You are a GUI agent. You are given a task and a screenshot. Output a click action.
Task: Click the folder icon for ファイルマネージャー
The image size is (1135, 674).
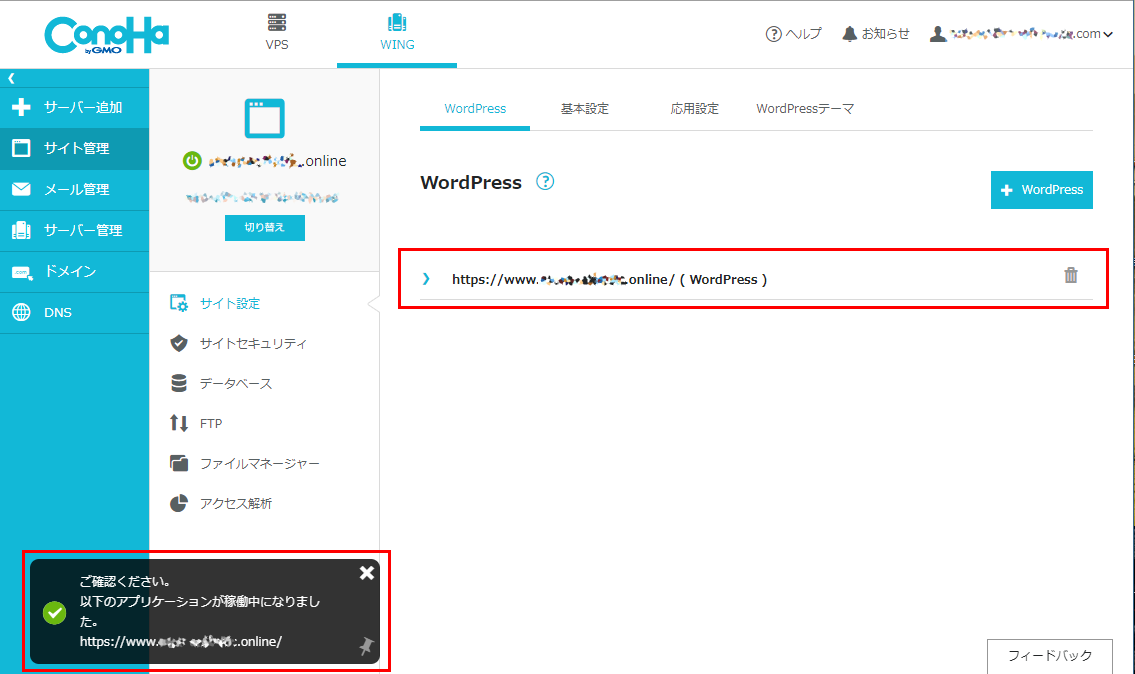click(179, 463)
